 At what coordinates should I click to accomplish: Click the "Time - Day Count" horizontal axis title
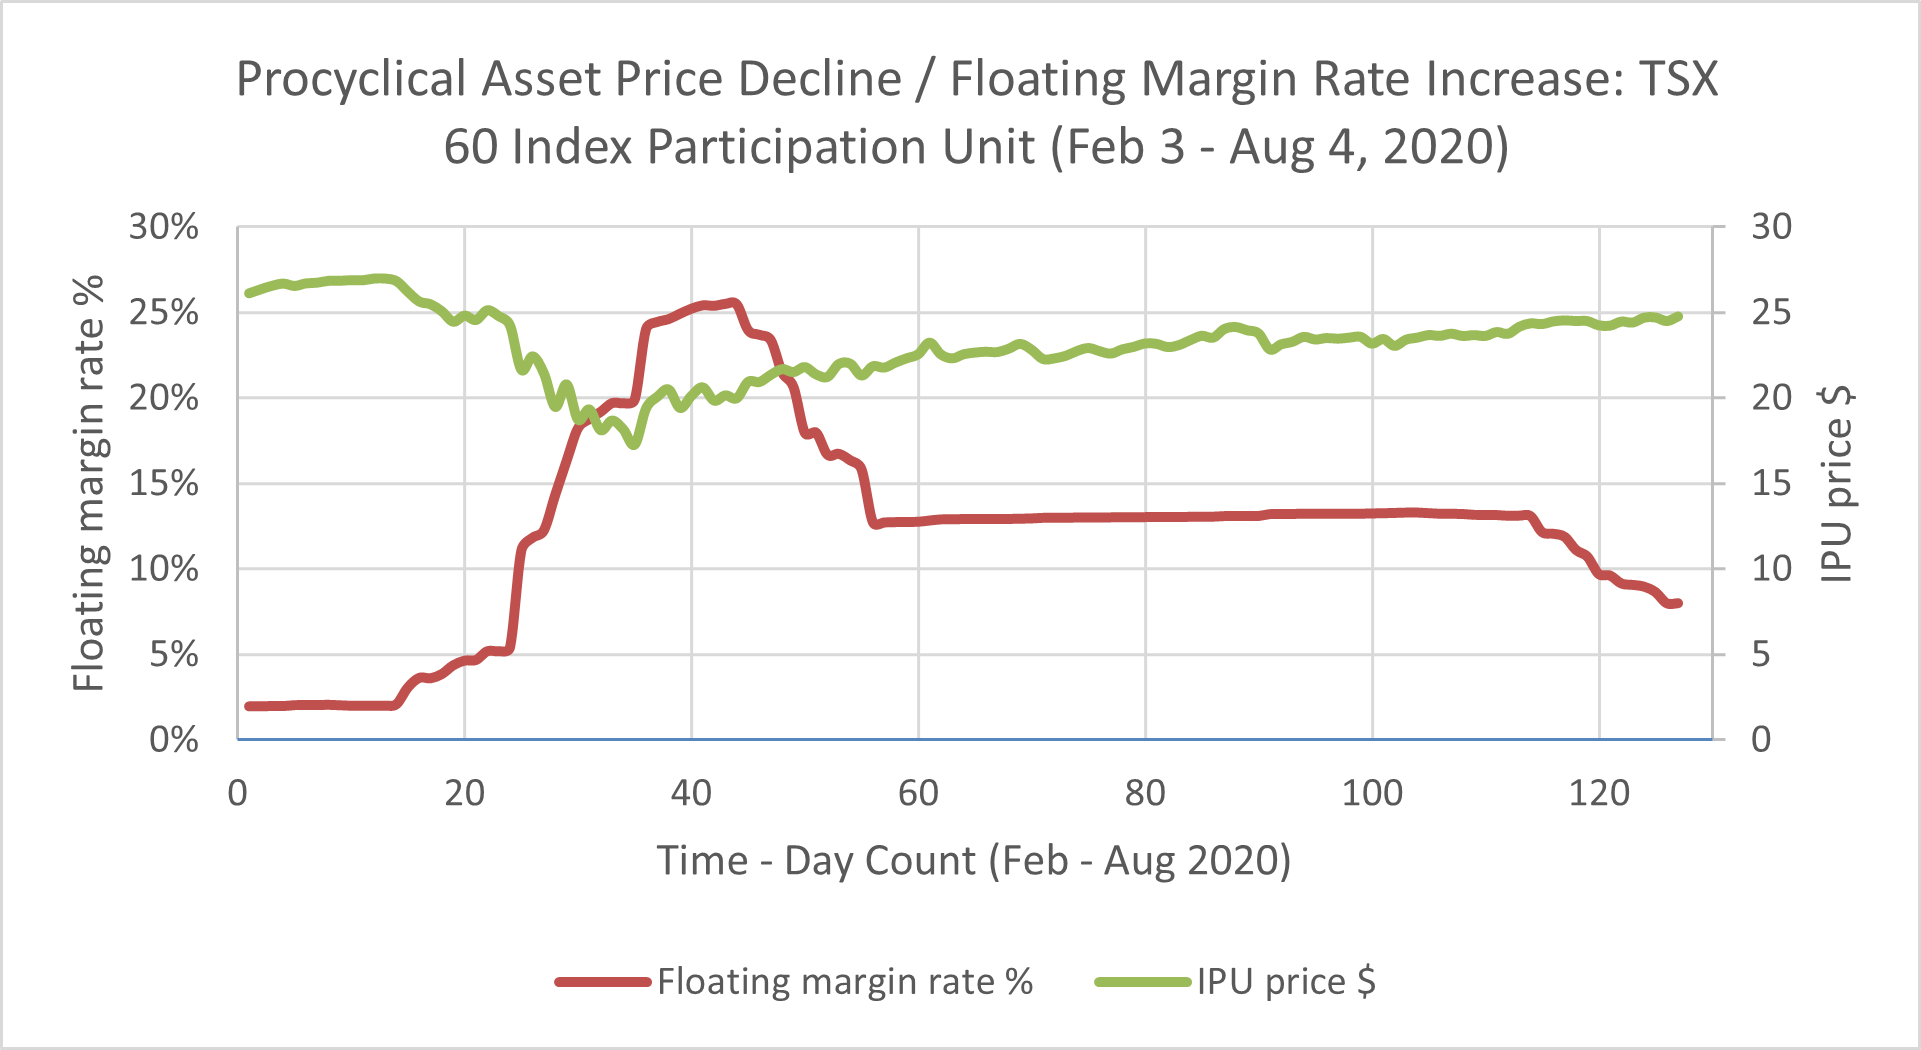pyautogui.click(x=974, y=860)
